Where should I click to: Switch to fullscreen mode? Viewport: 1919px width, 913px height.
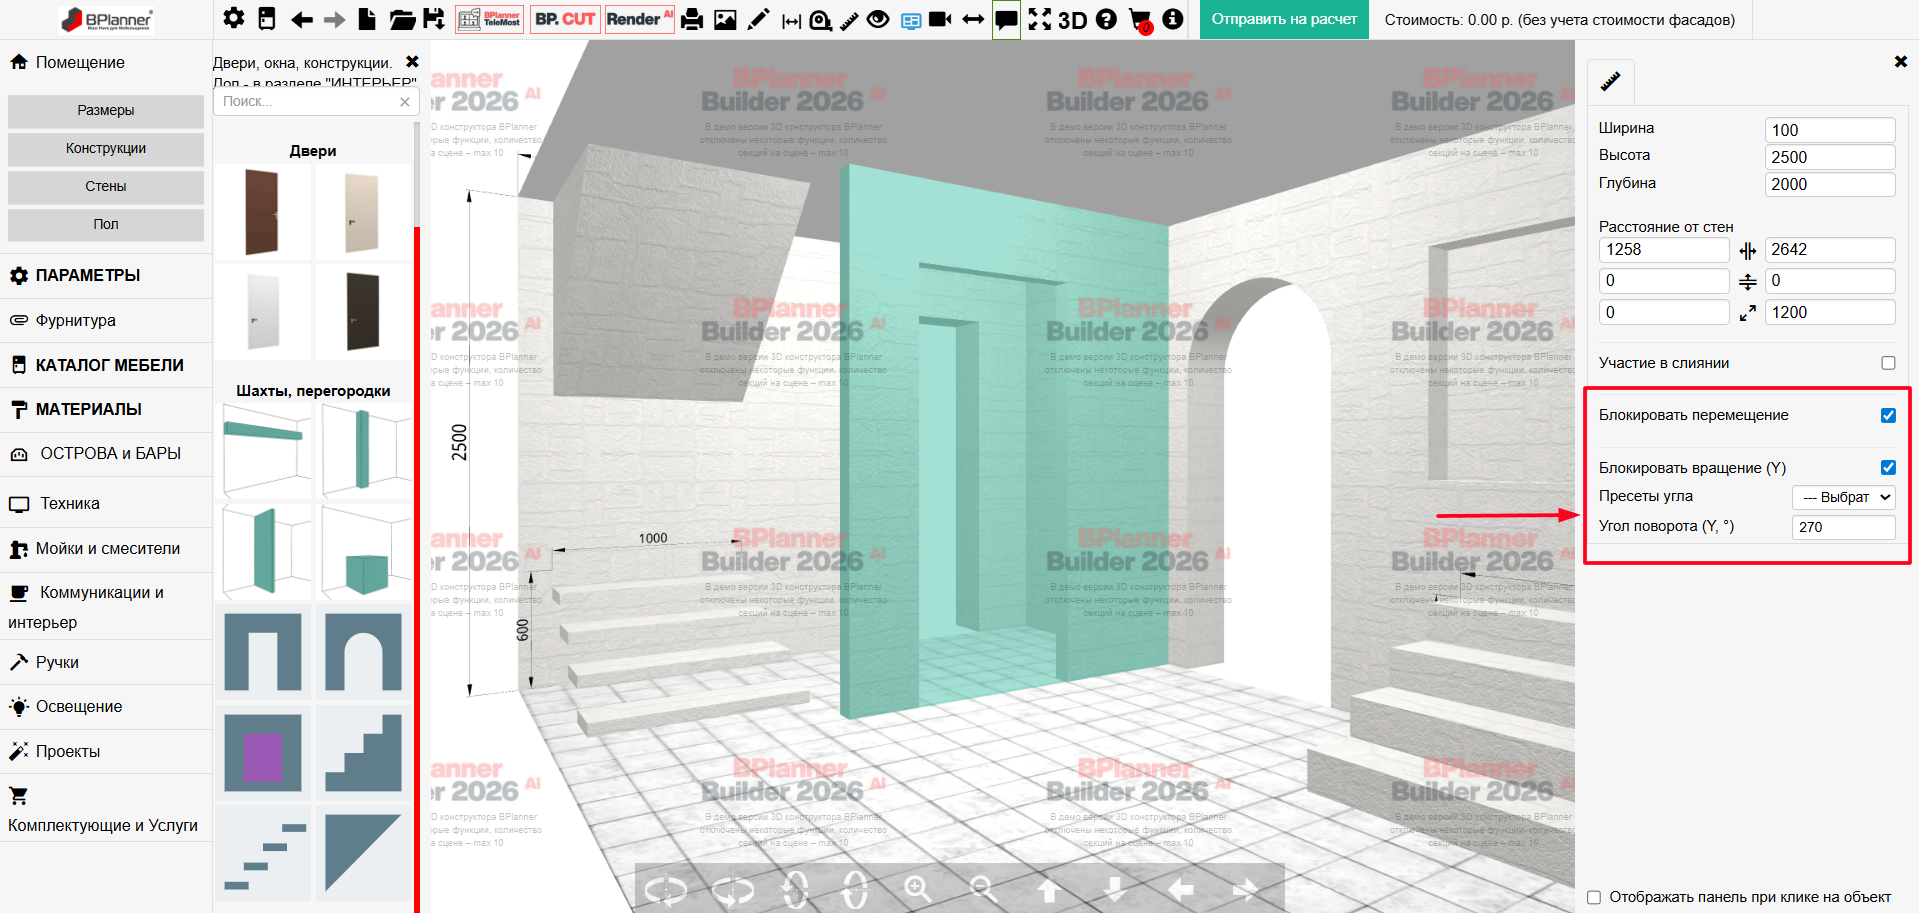(1040, 19)
